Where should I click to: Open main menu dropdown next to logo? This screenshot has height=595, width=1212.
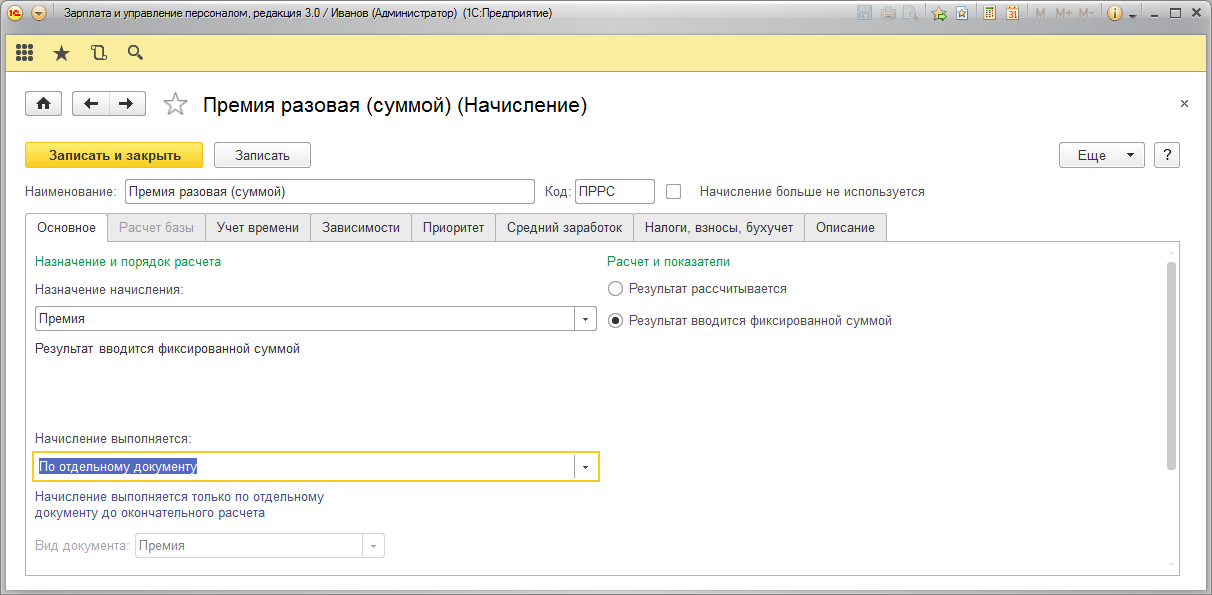(39, 13)
